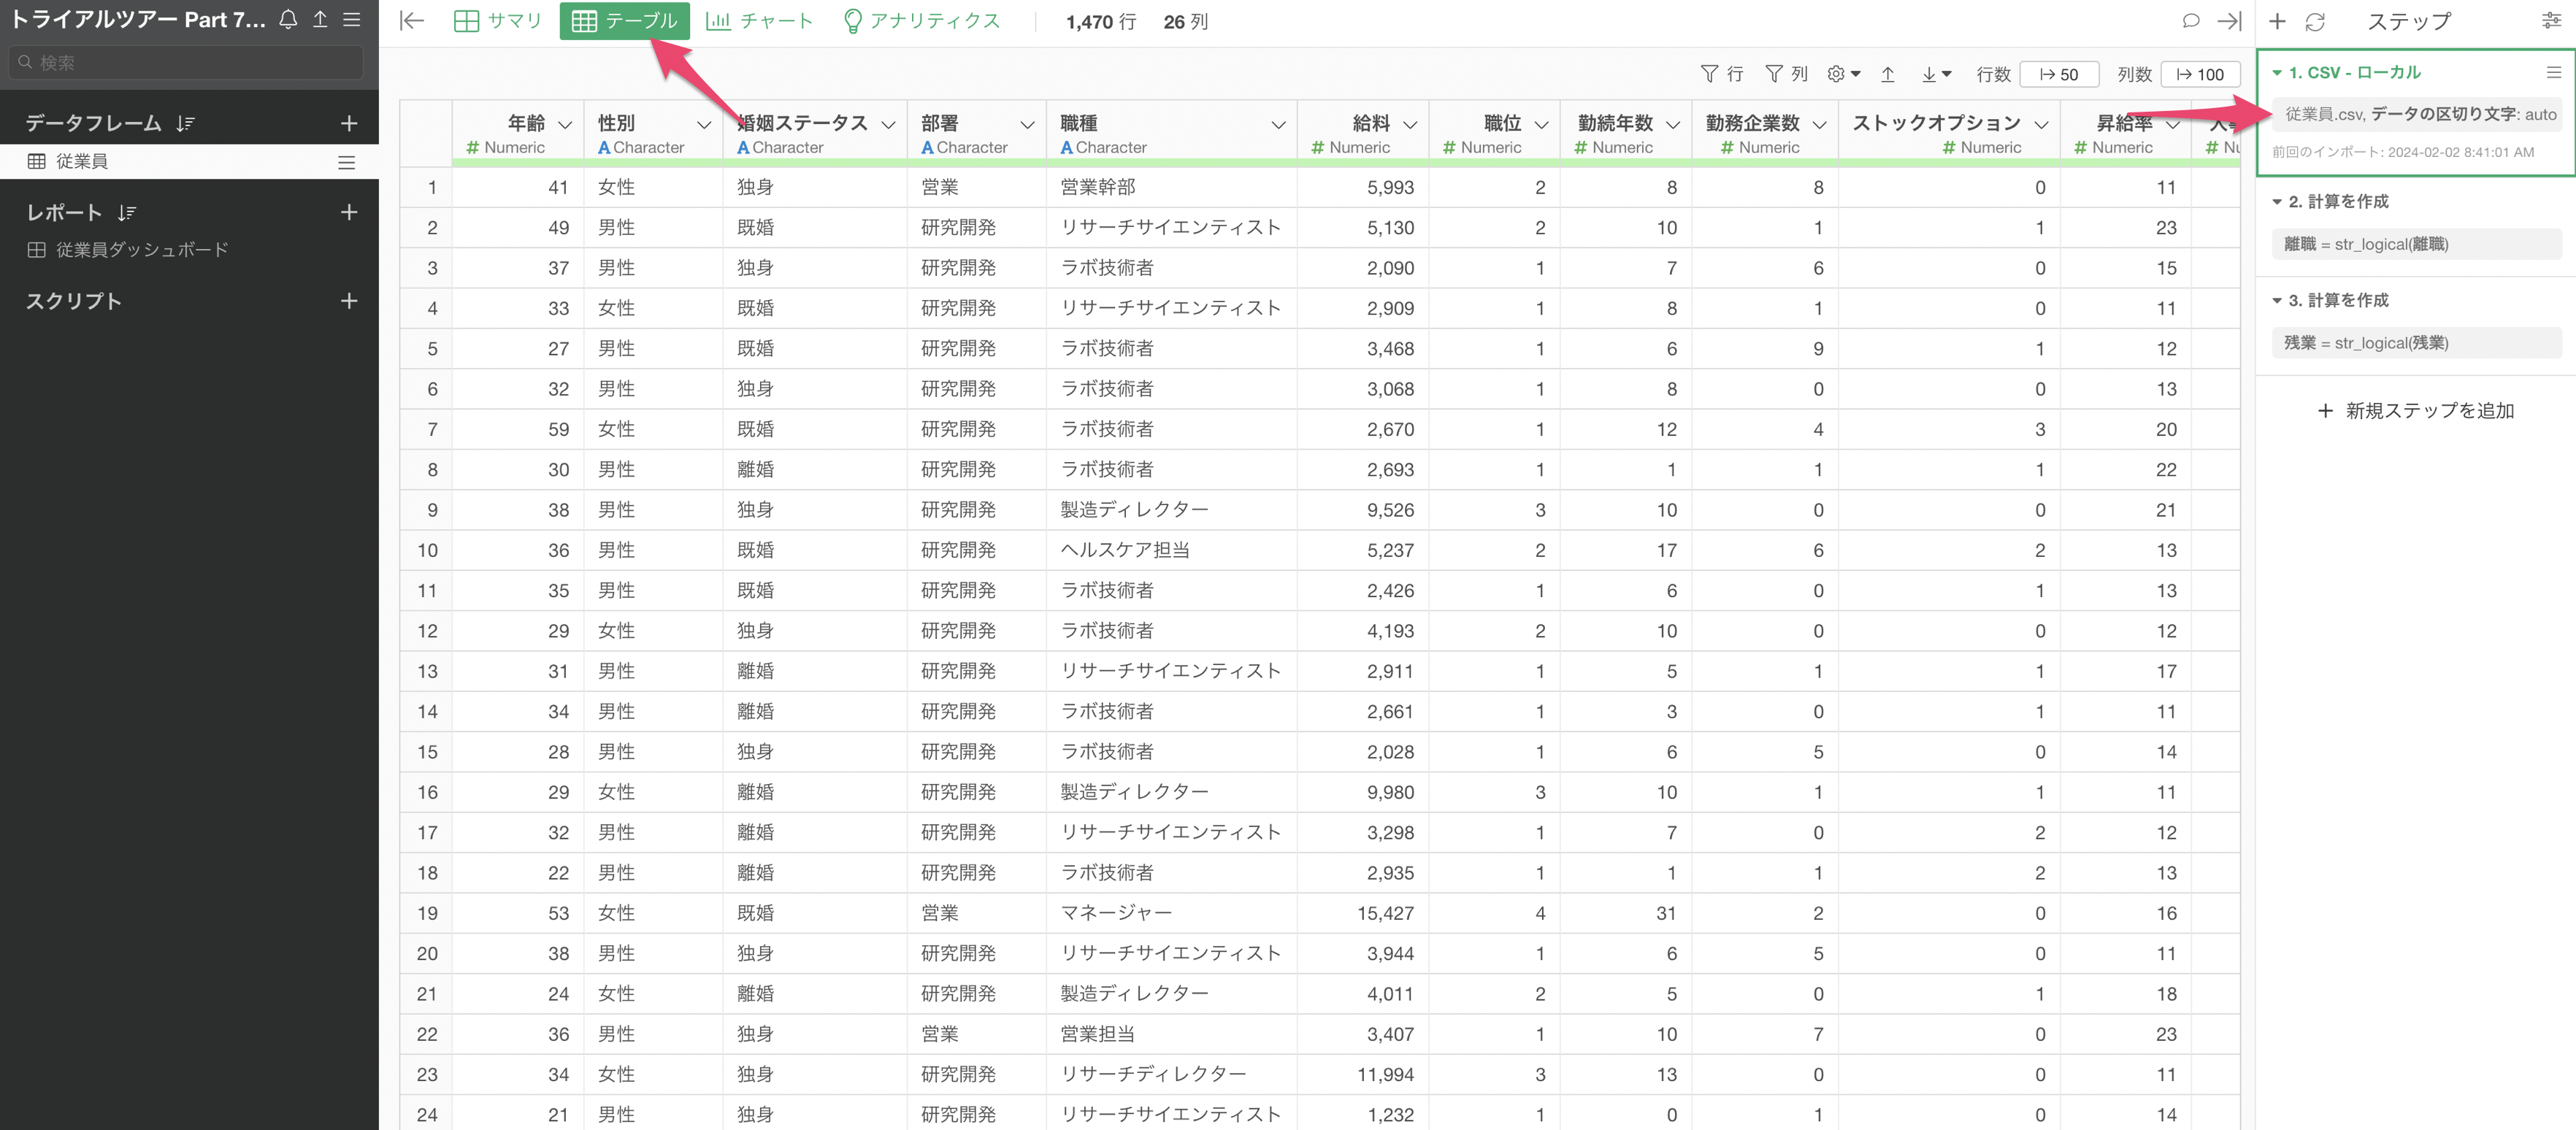Refresh the data with reload icon
This screenshot has width=2576, height=1130.
click(x=2315, y=21)
